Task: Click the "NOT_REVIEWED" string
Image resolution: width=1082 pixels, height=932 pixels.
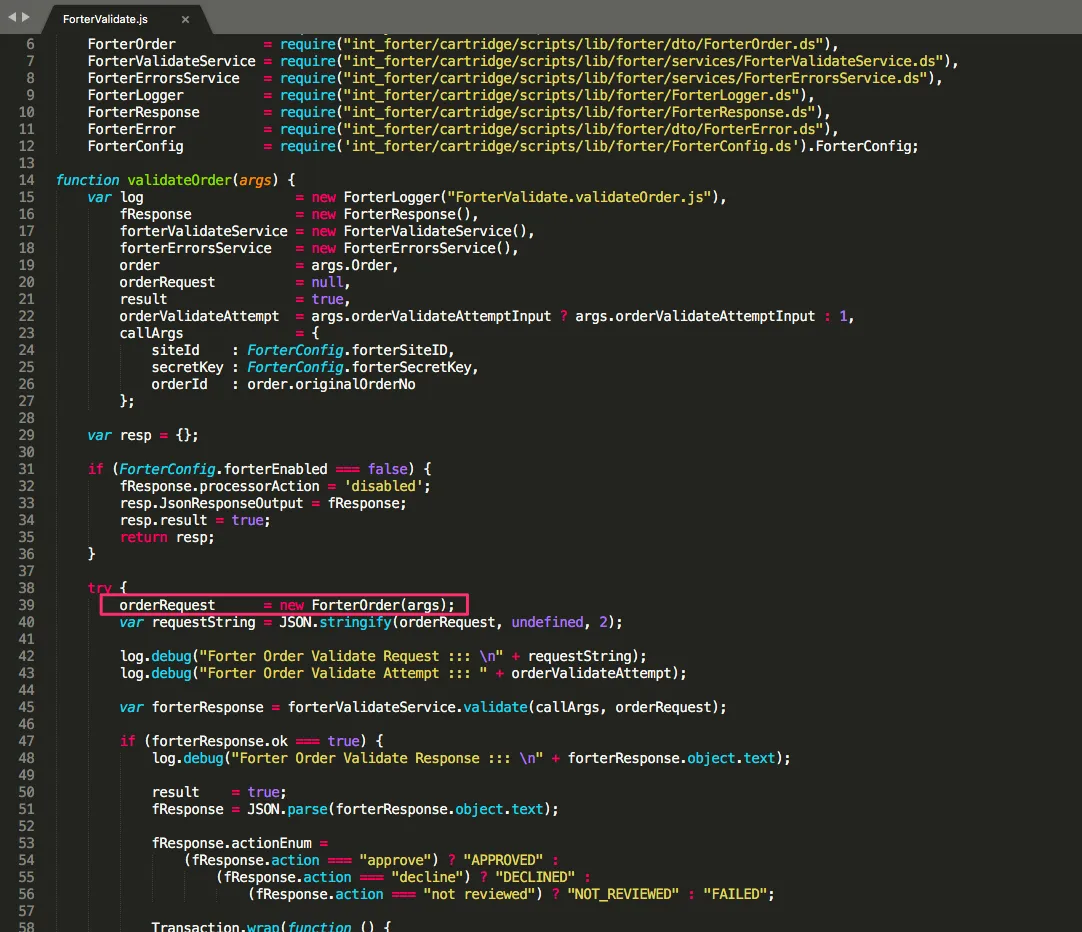Action: [623, 894]
